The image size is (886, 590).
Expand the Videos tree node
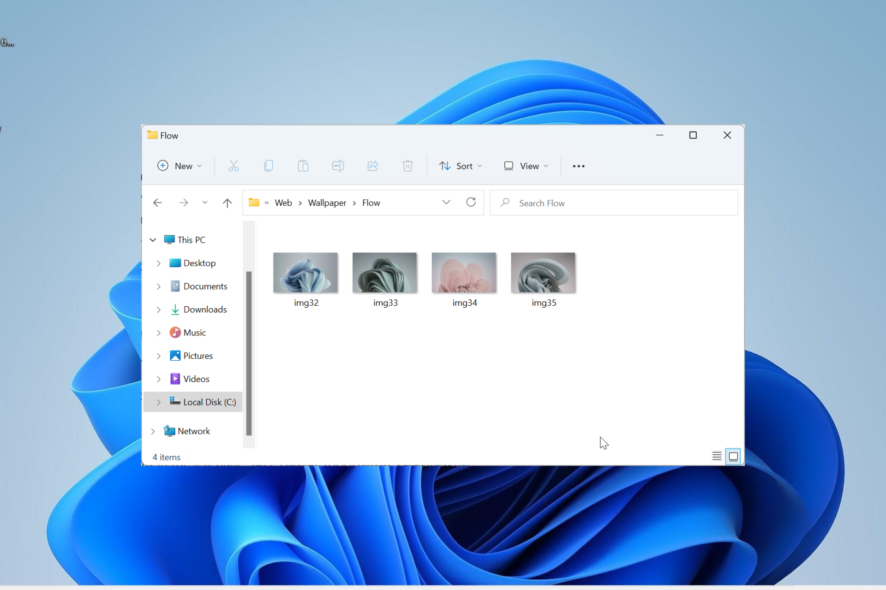click(159, 379)
